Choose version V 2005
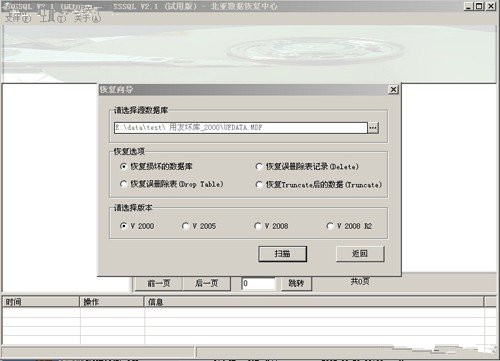 pyautogui.click(x=199, y=226)
